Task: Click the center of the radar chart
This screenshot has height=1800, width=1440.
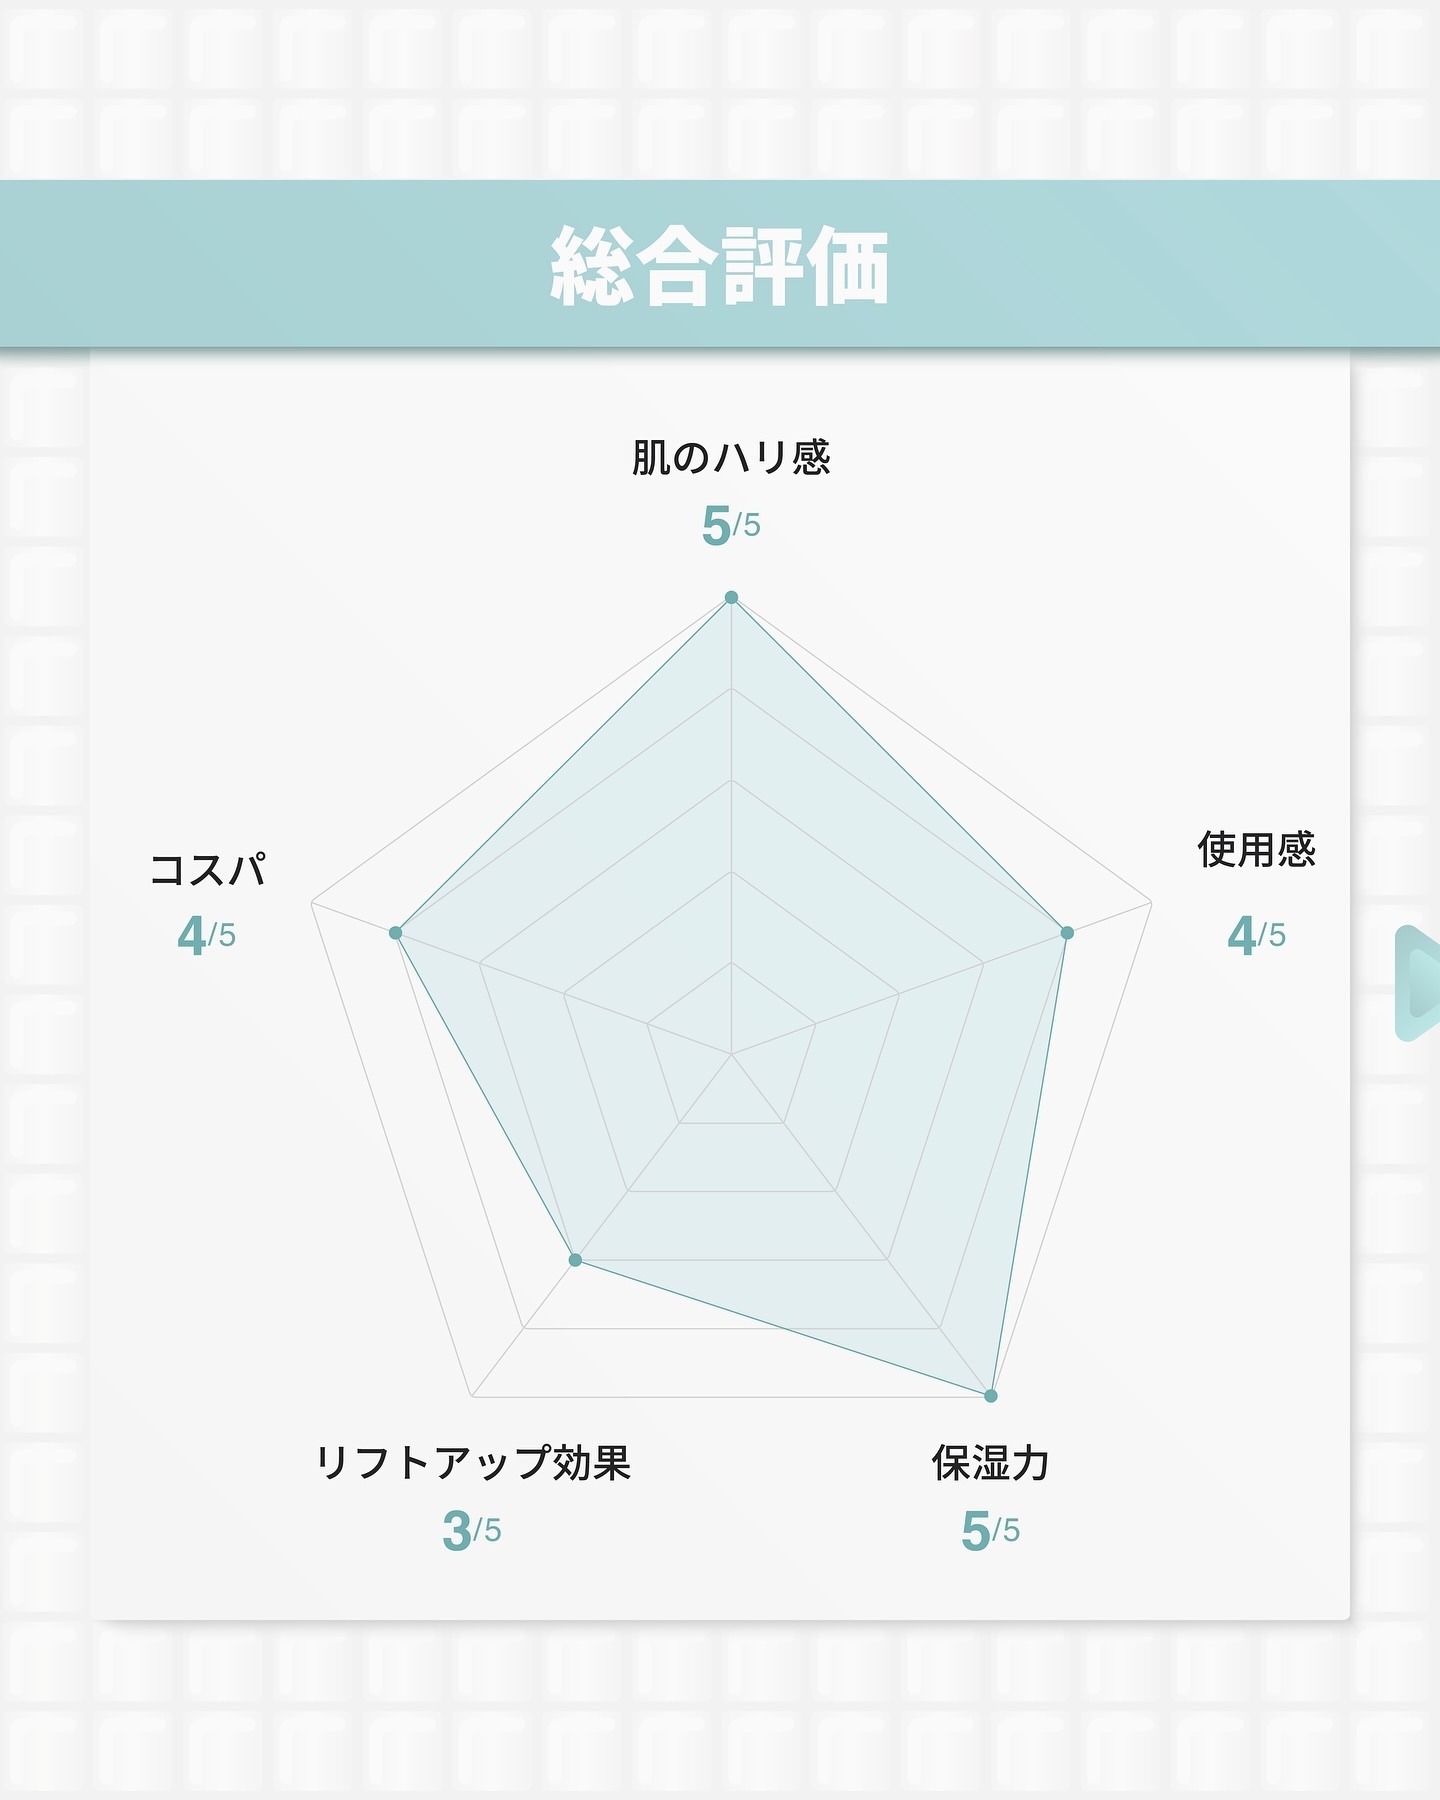Action: (731, 1053)
